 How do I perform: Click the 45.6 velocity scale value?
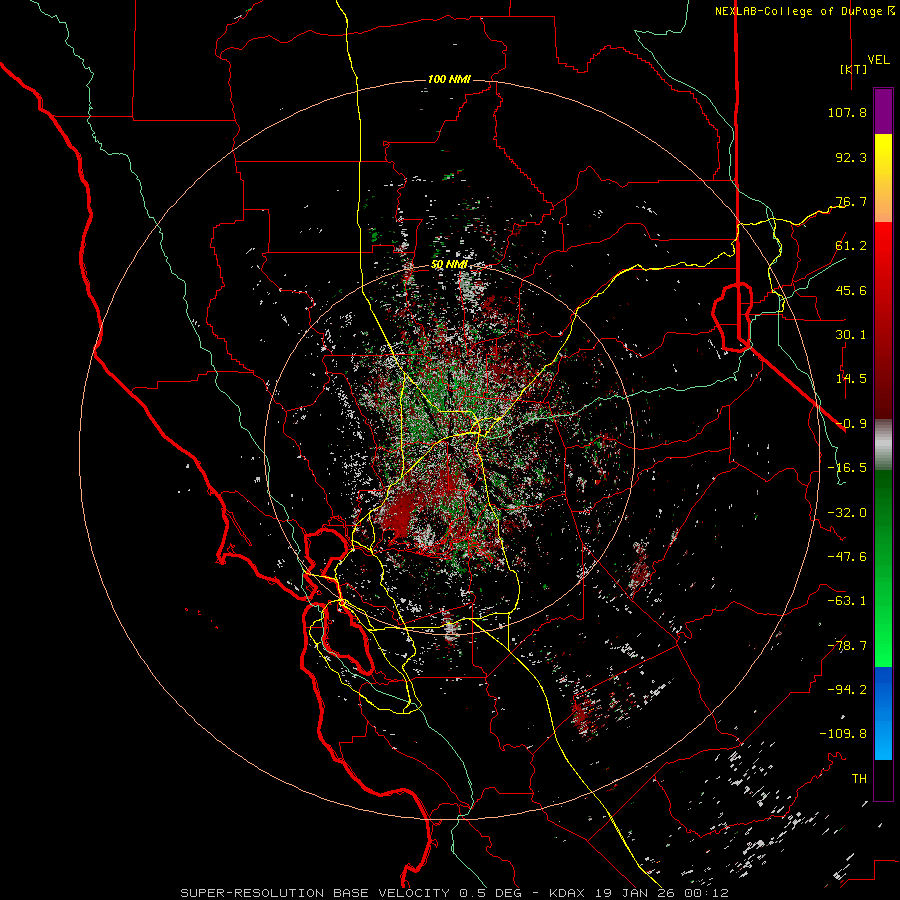click(851, 290)
